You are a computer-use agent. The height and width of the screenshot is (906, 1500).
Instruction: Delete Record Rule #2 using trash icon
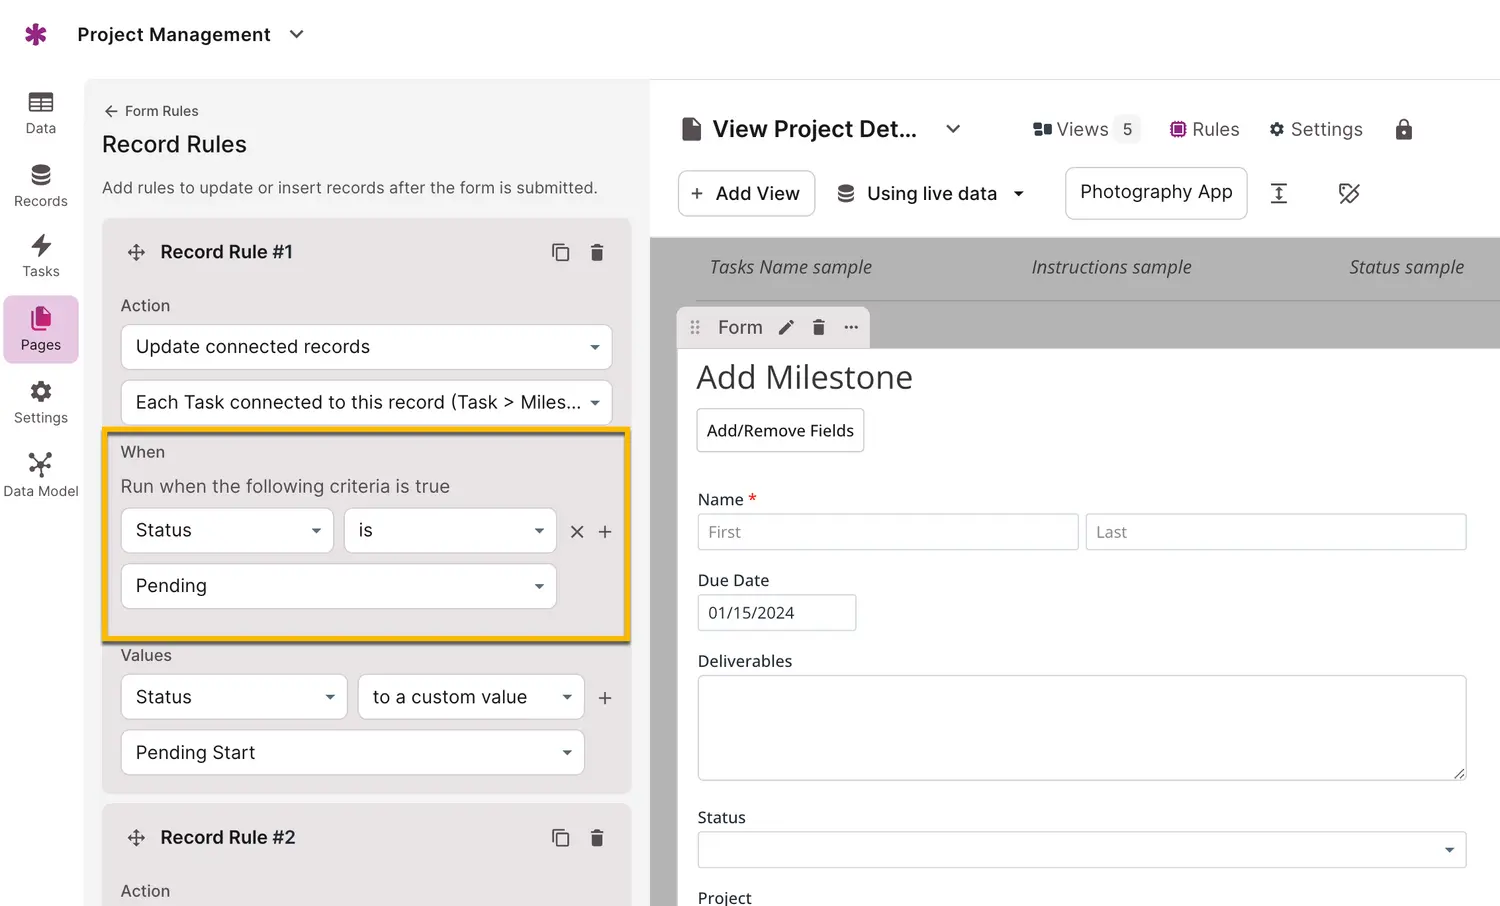(x=597, y=838)
